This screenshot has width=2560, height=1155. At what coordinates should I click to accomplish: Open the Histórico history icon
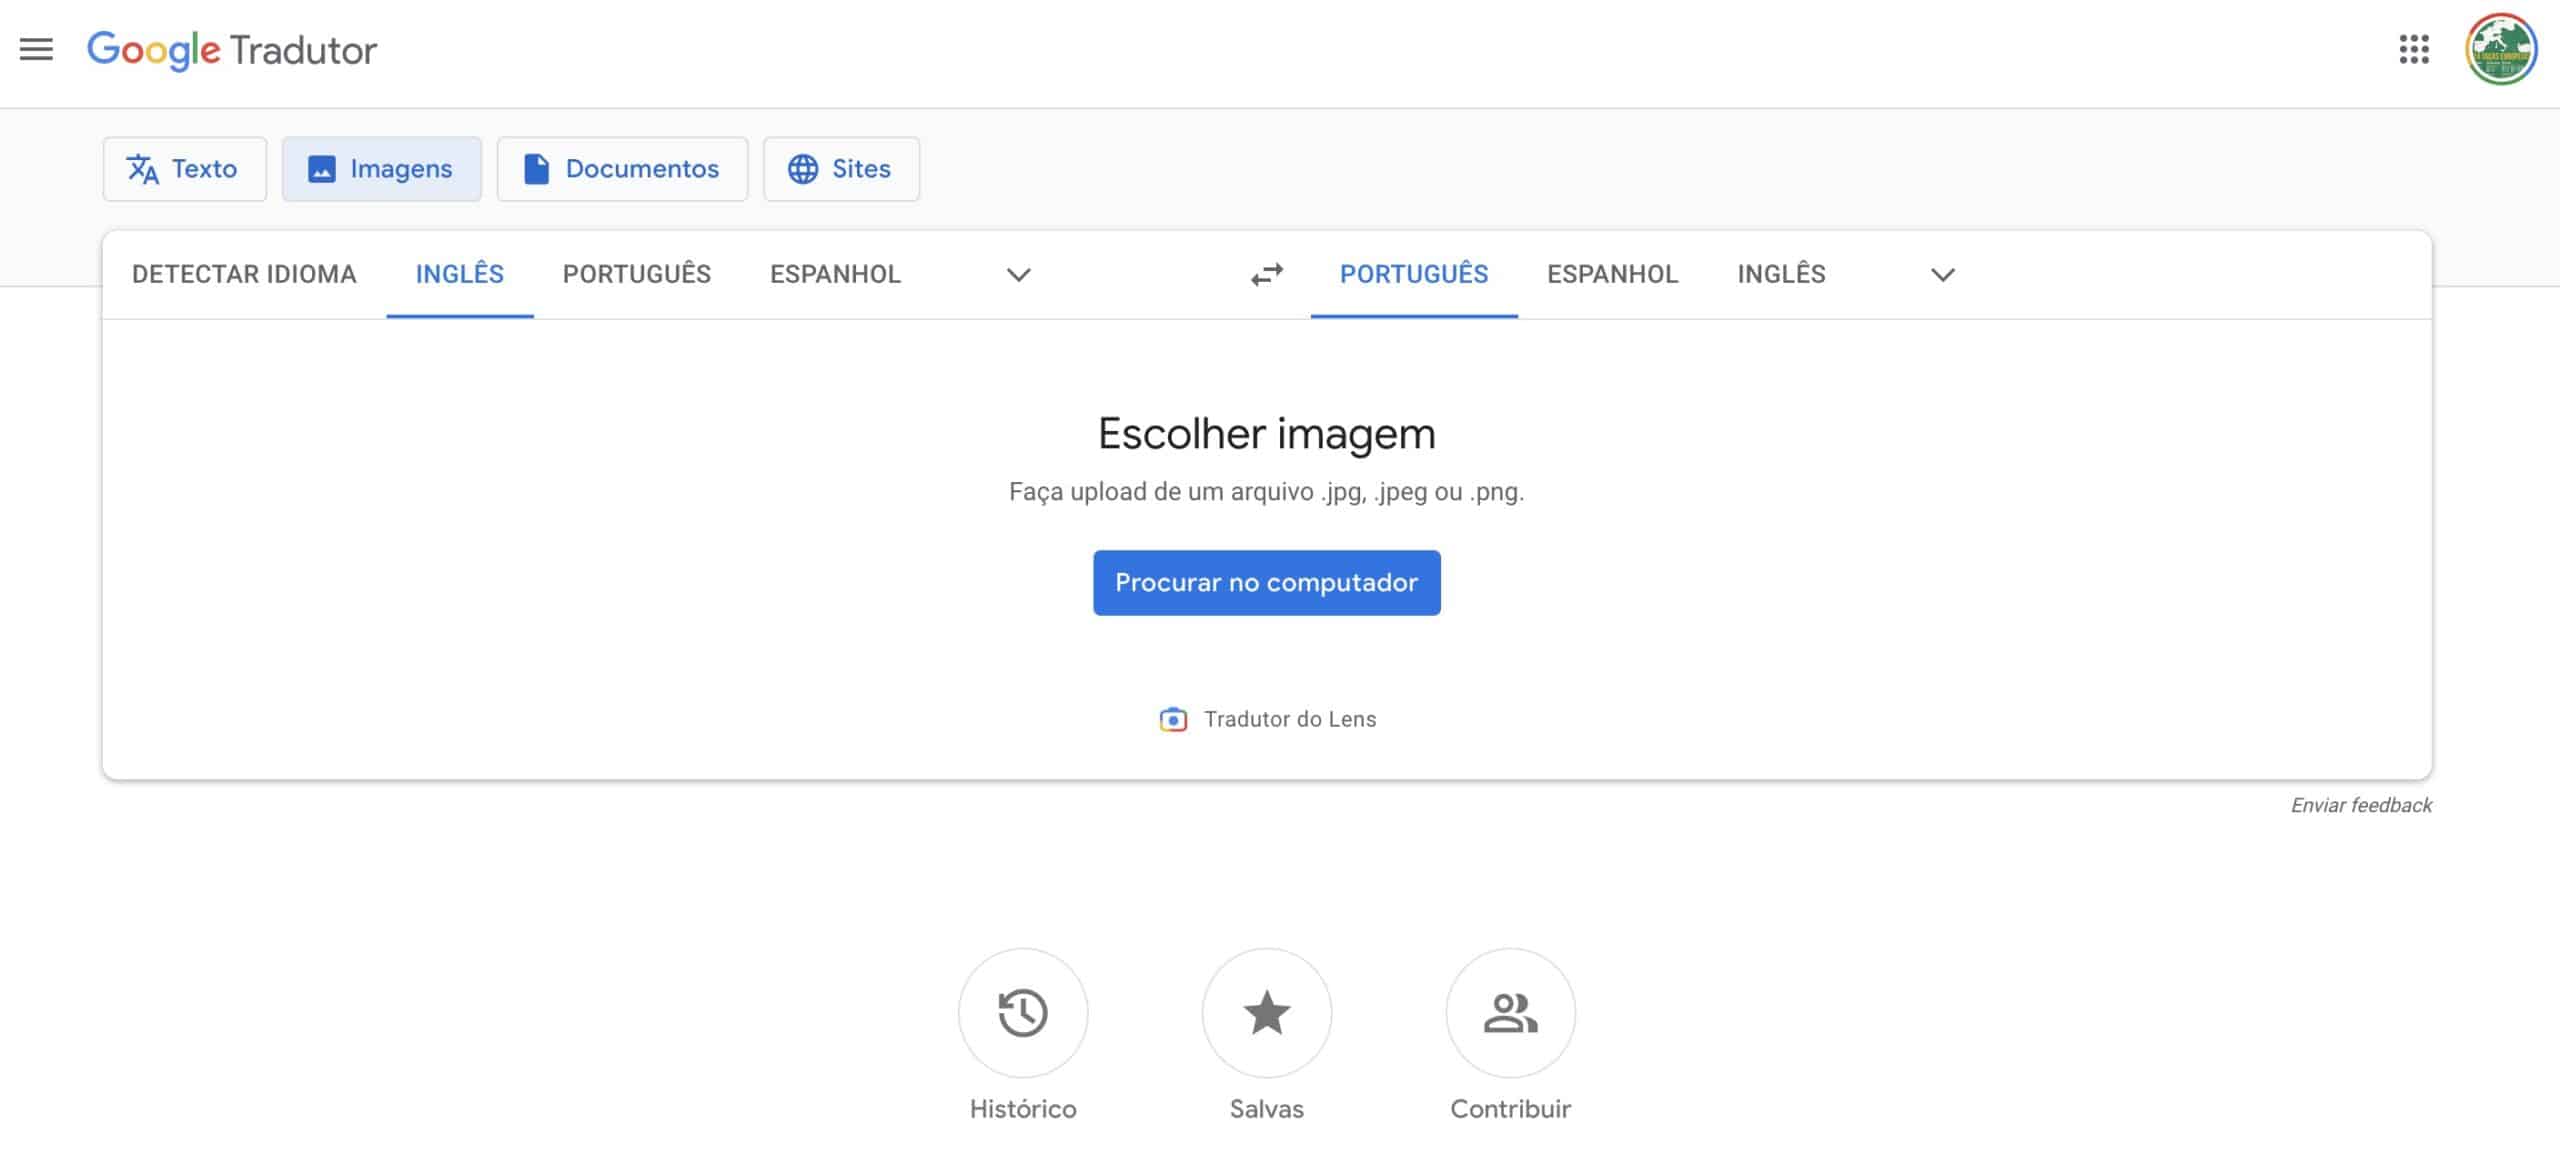tap(1023, 1013)
